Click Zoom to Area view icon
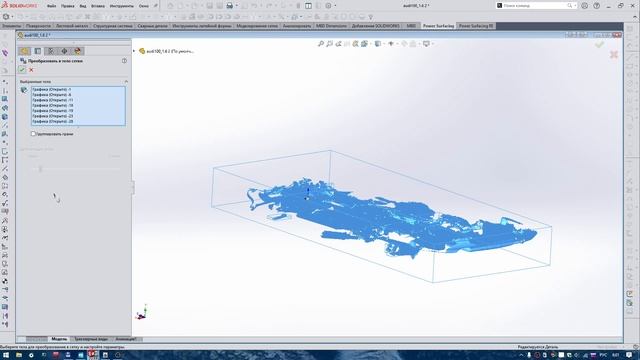This screenshot has height=360, width=640. [x=329, y=44]
